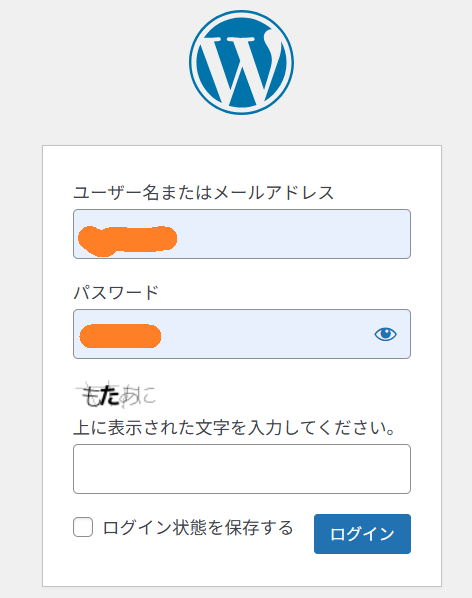
Task: Click the ユーザー名またはメールアドレス label
Action: pyautogui.click(x=204, y=193)
